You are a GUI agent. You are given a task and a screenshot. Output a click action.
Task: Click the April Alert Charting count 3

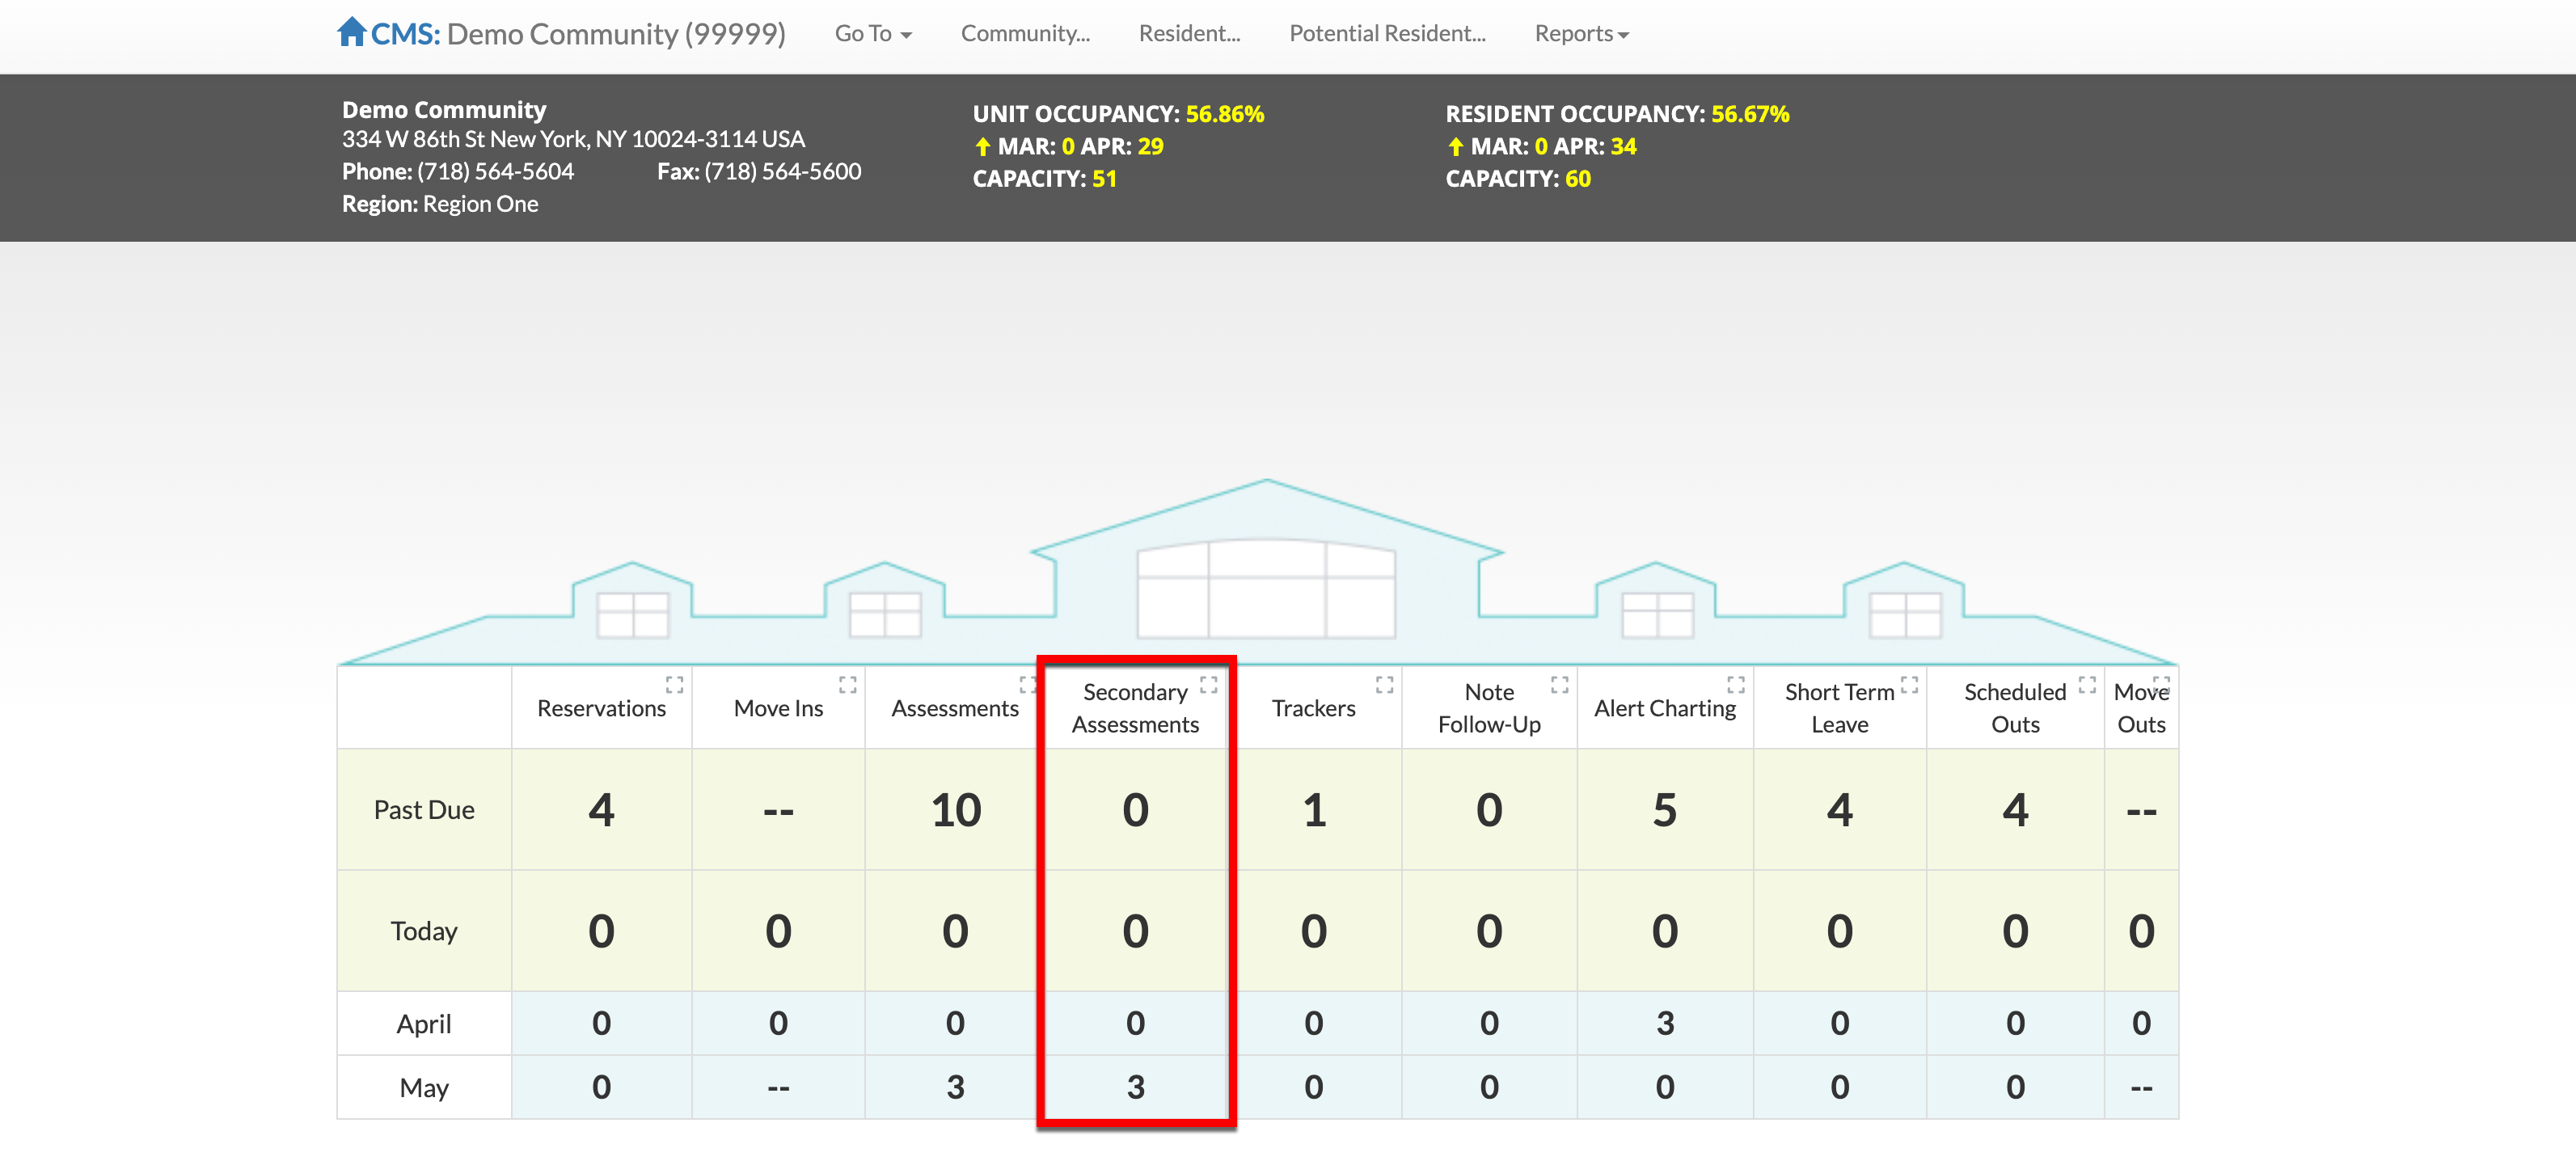coord(1664,1023)
